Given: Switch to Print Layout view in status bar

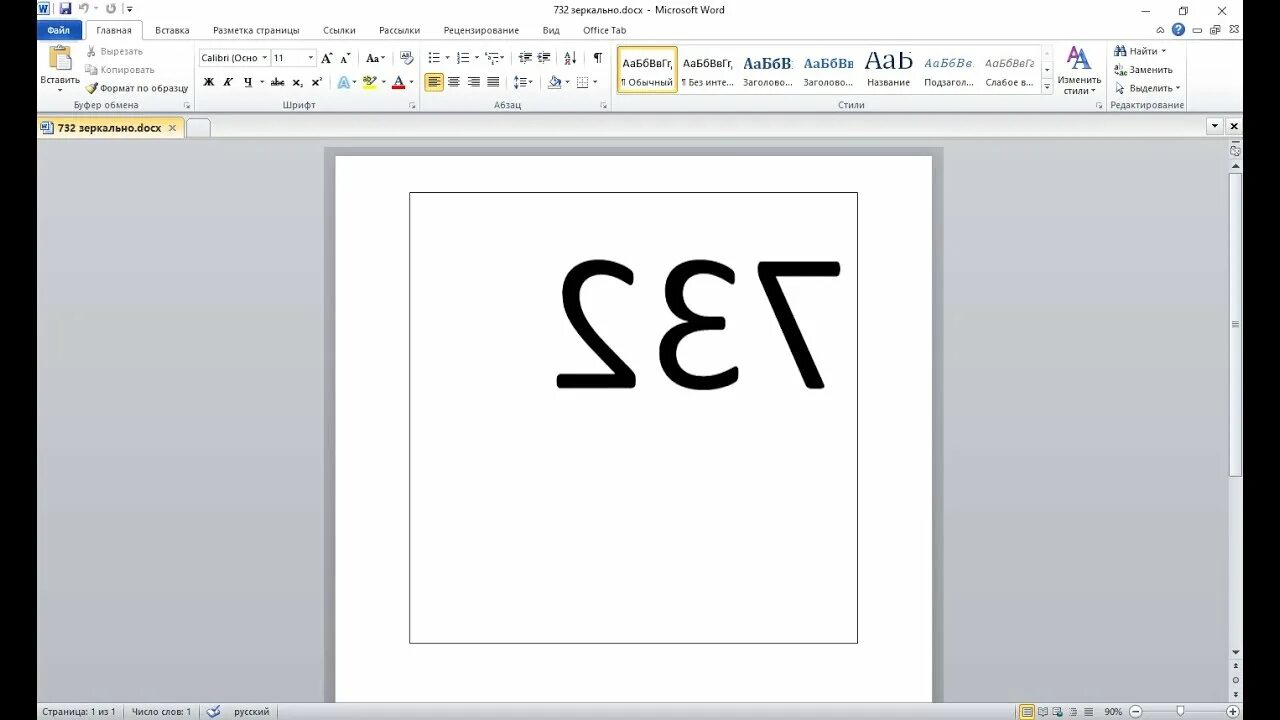Looking at the screenshot, I should pyautogui.click(x=1027, y=712).
